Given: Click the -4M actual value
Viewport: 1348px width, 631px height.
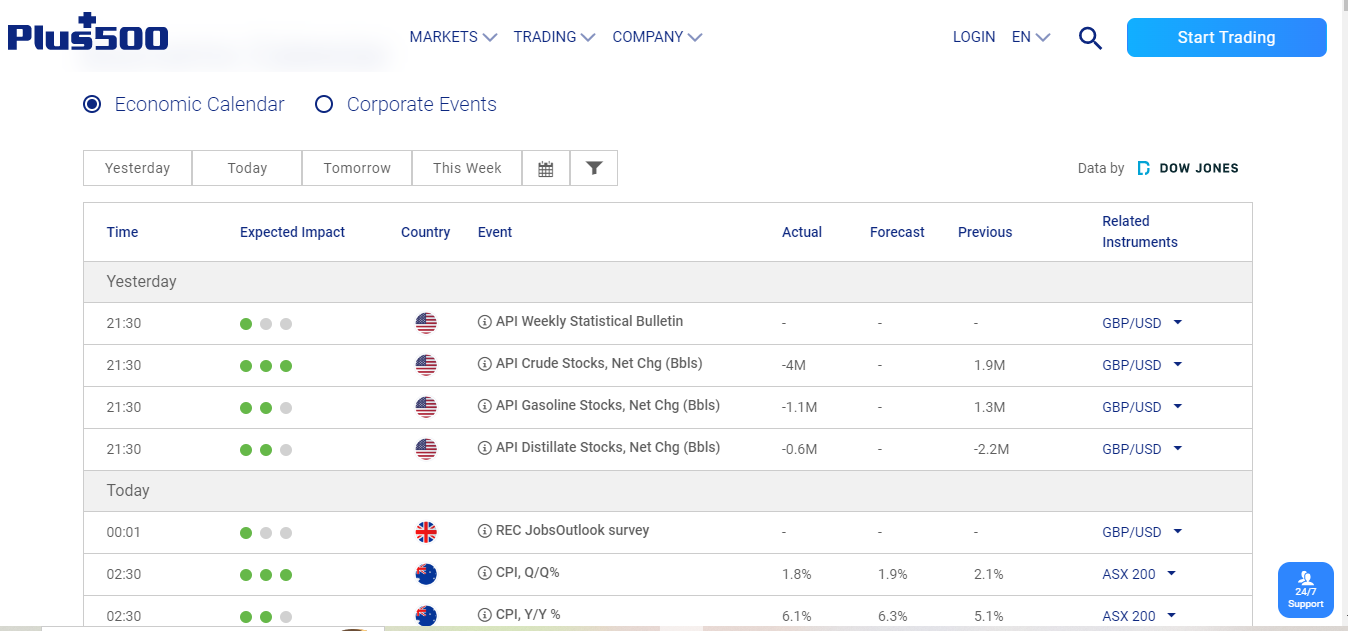Looking at the screenshot, I should pos(794,366).
